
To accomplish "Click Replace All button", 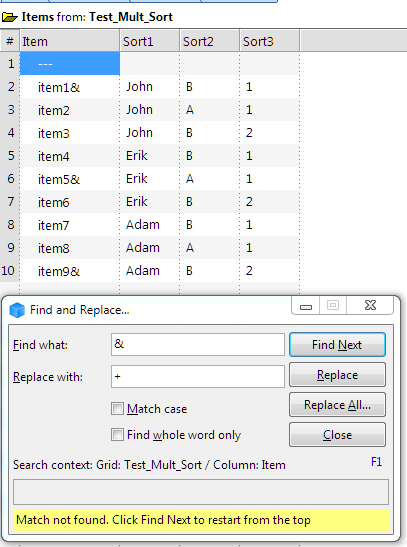I will pyautogui.click(x=337, y=405).
